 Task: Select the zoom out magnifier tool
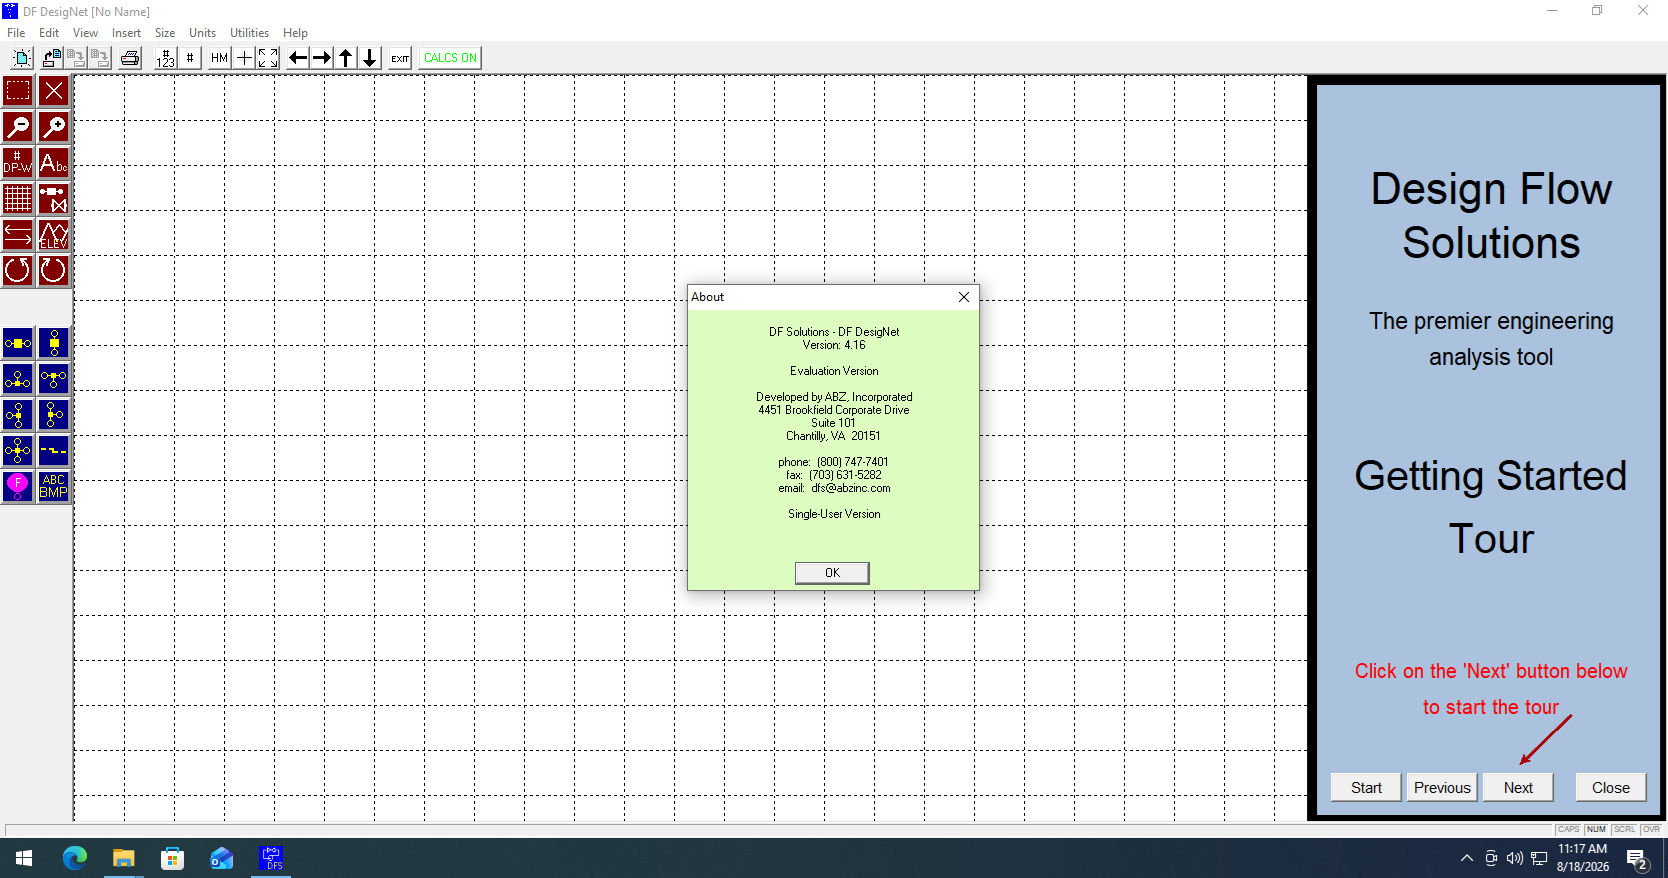(x=18, y=127)
